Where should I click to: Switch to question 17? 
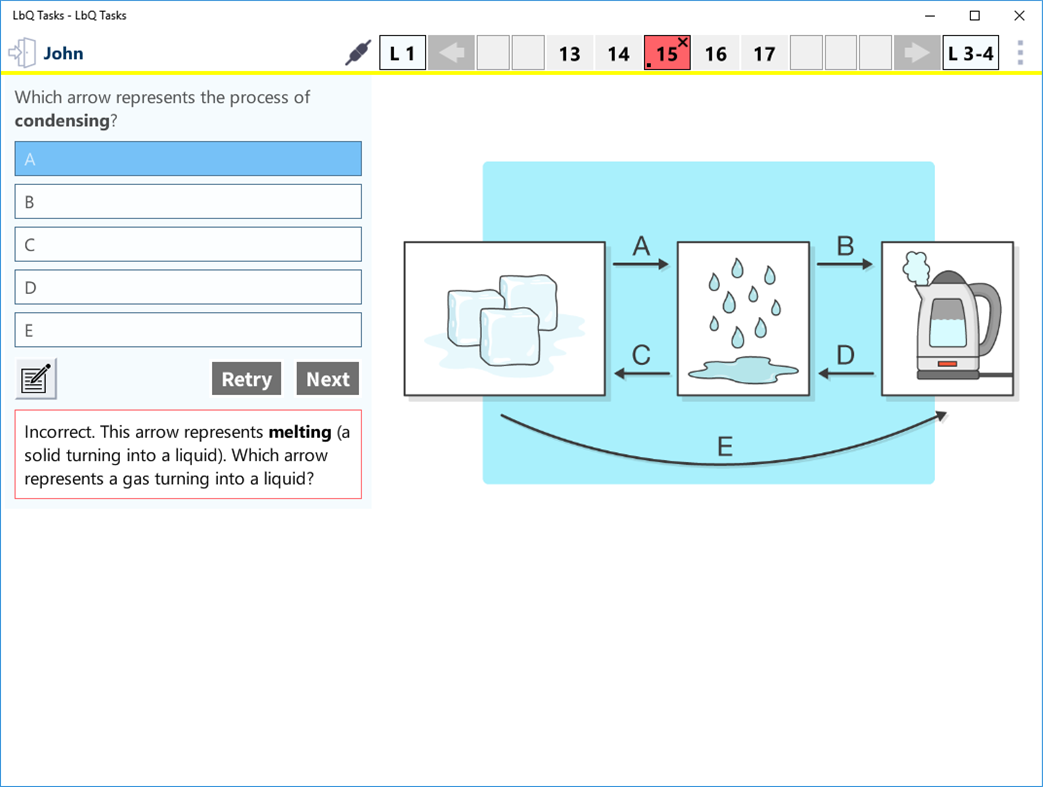pos(764,52)
